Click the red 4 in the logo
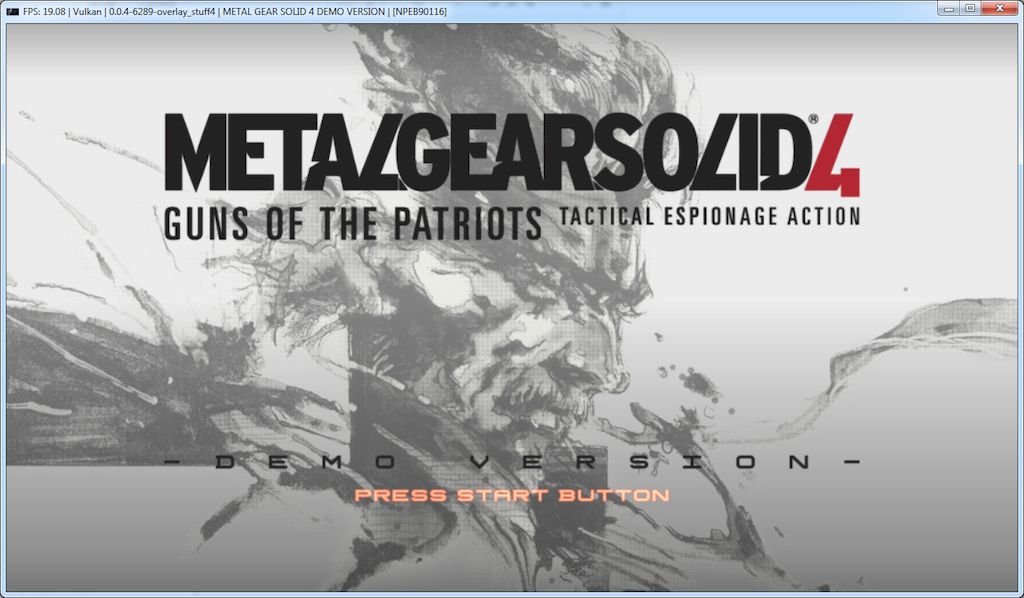The width and height of the screenshot is (1024, 598). (x=833, y=155)
